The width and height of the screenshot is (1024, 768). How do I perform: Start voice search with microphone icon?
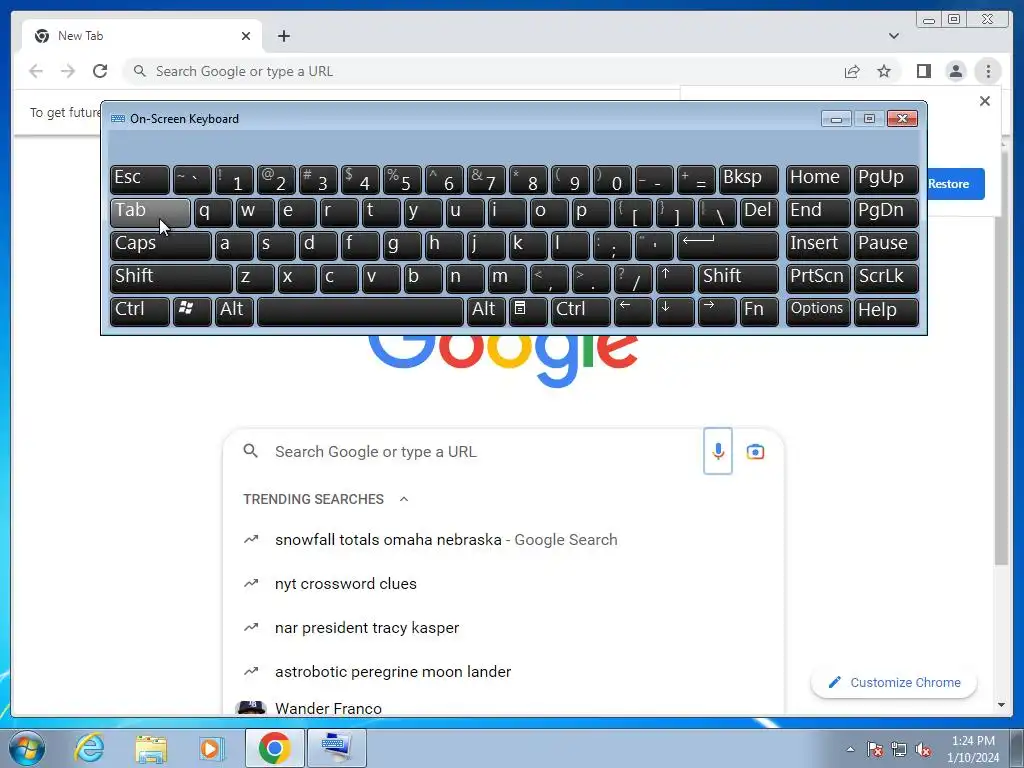point(718,451)
